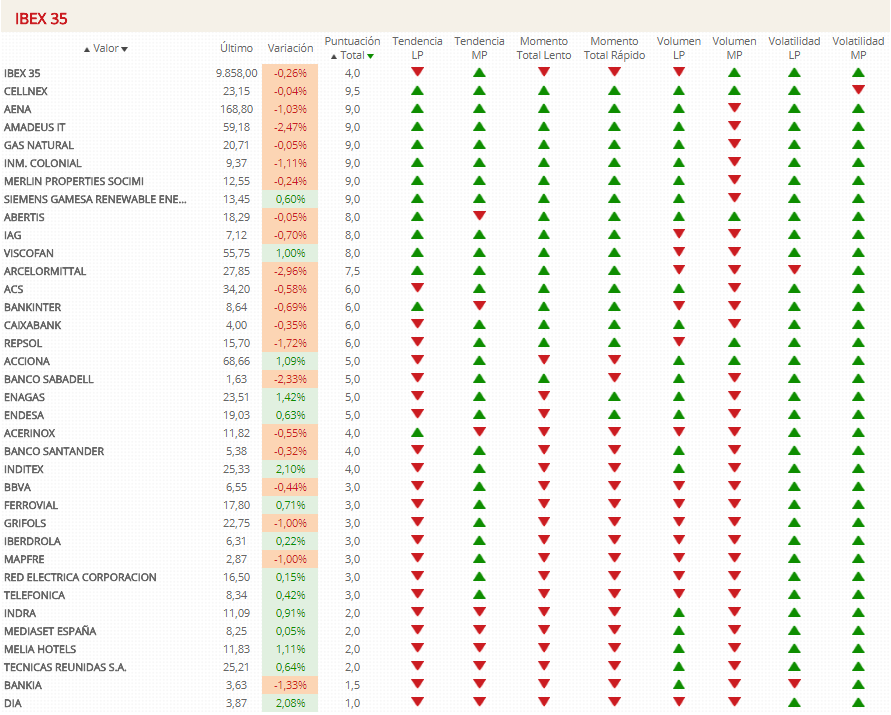
Task: Click the Variación column header
Action: [290, 48]
